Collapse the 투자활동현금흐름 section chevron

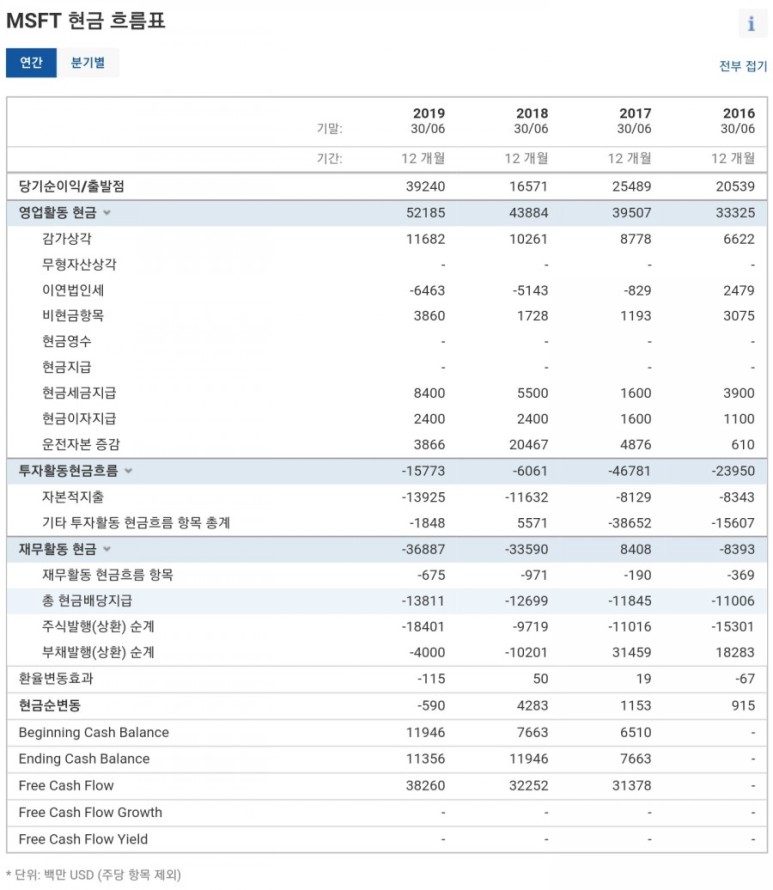tap(128, 471)
